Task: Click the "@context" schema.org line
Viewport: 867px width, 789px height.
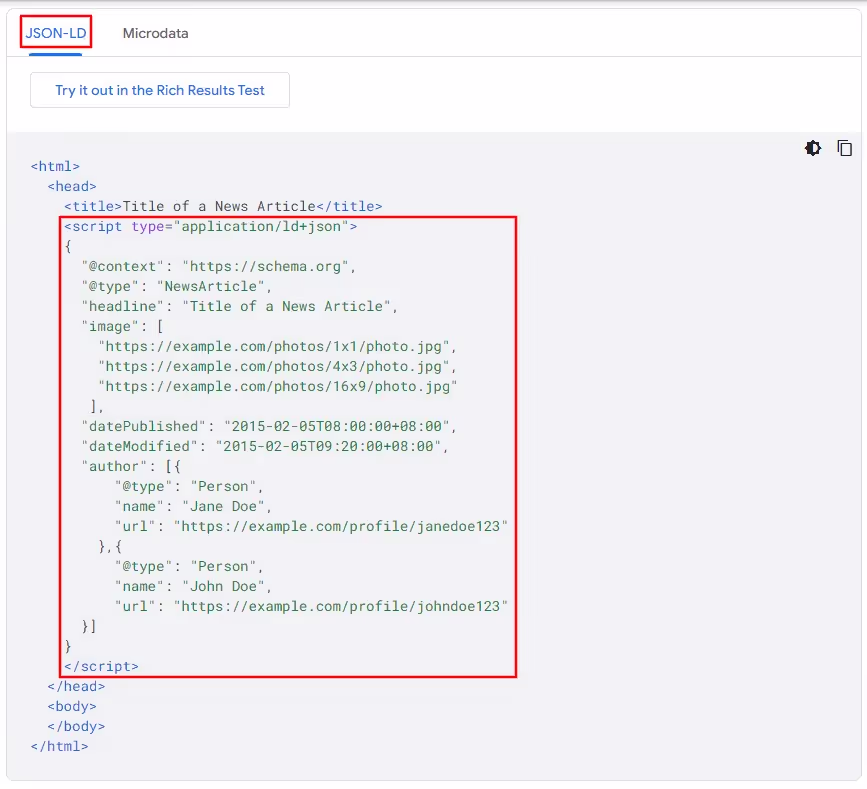Action: [x=218, y=267]
